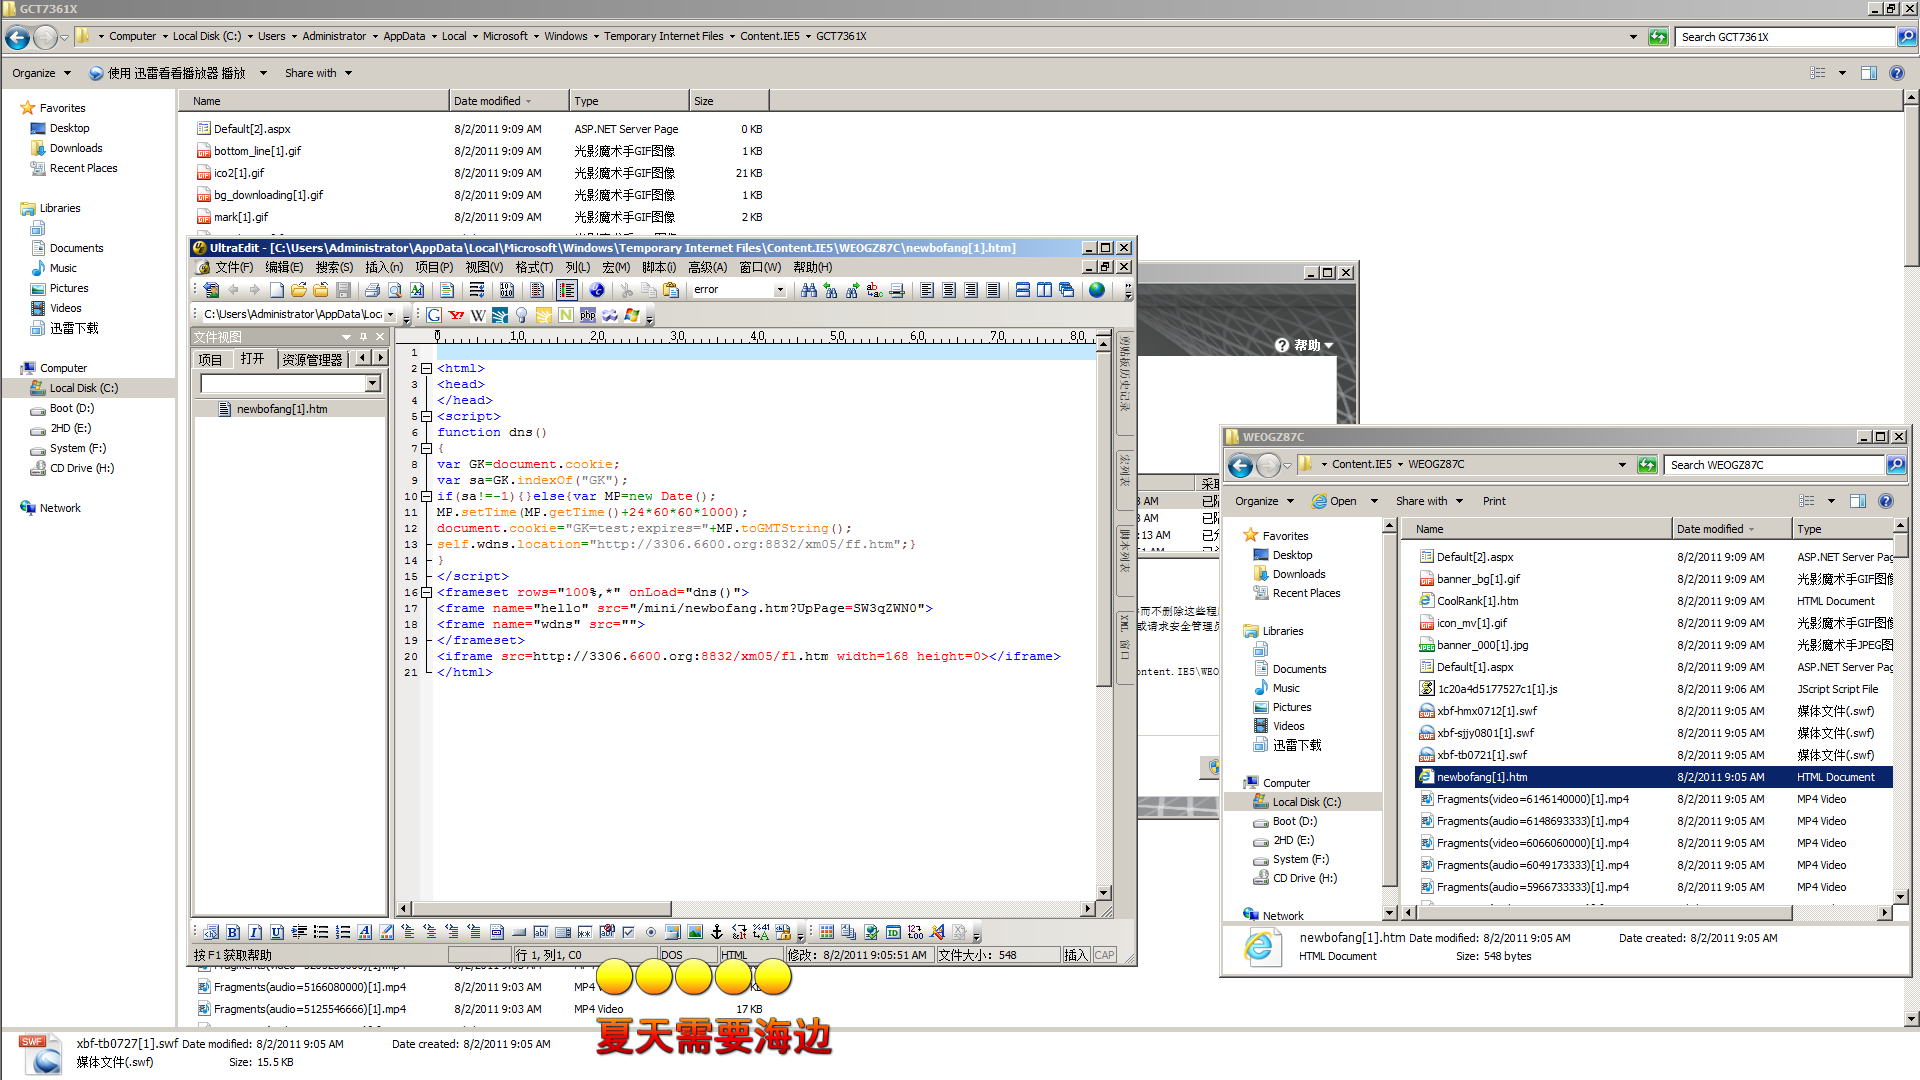The height and width of the screenshot is (1080, 1920).
Task: Click the Save diskette icon in UltraEdit toolbar
Action: [343, 290]
